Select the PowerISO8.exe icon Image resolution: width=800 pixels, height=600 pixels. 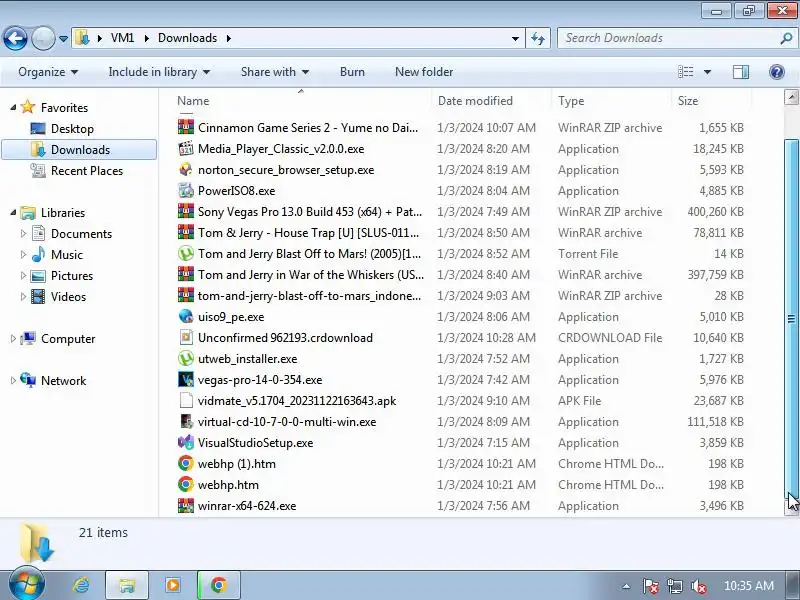click(186, 190)
